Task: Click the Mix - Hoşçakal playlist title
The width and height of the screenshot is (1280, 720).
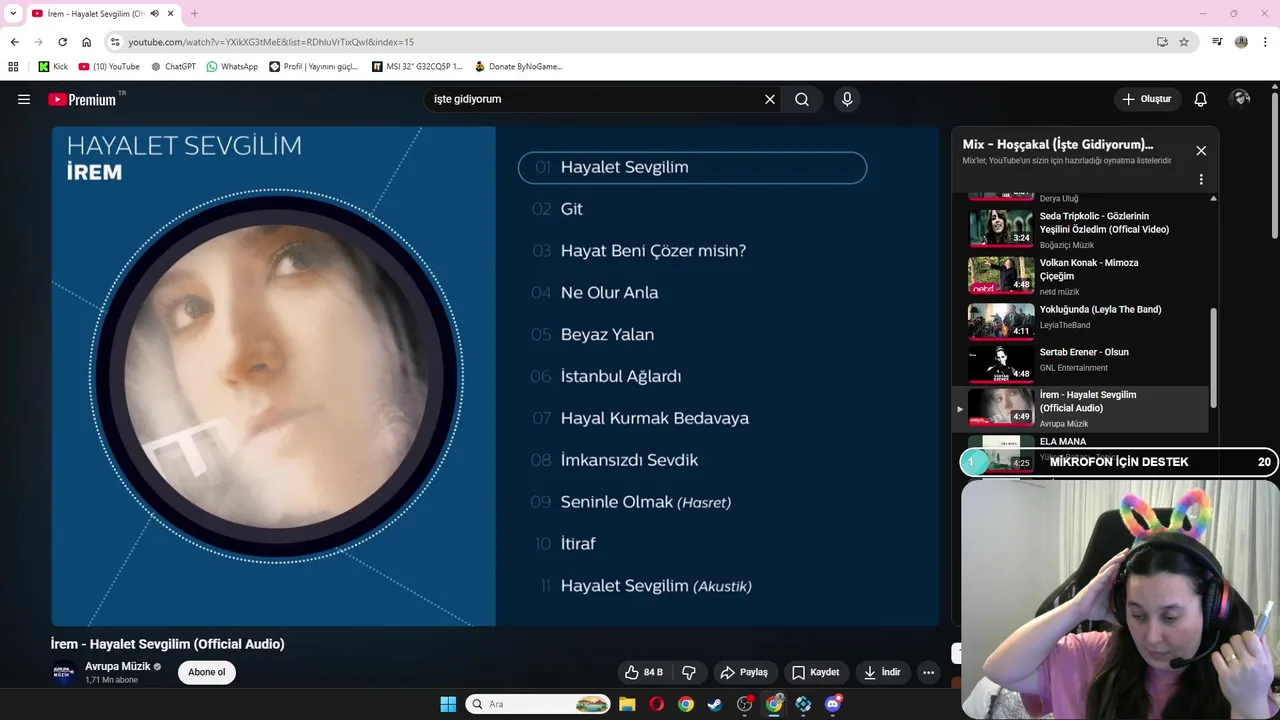Action: [x=1058, y=145]
